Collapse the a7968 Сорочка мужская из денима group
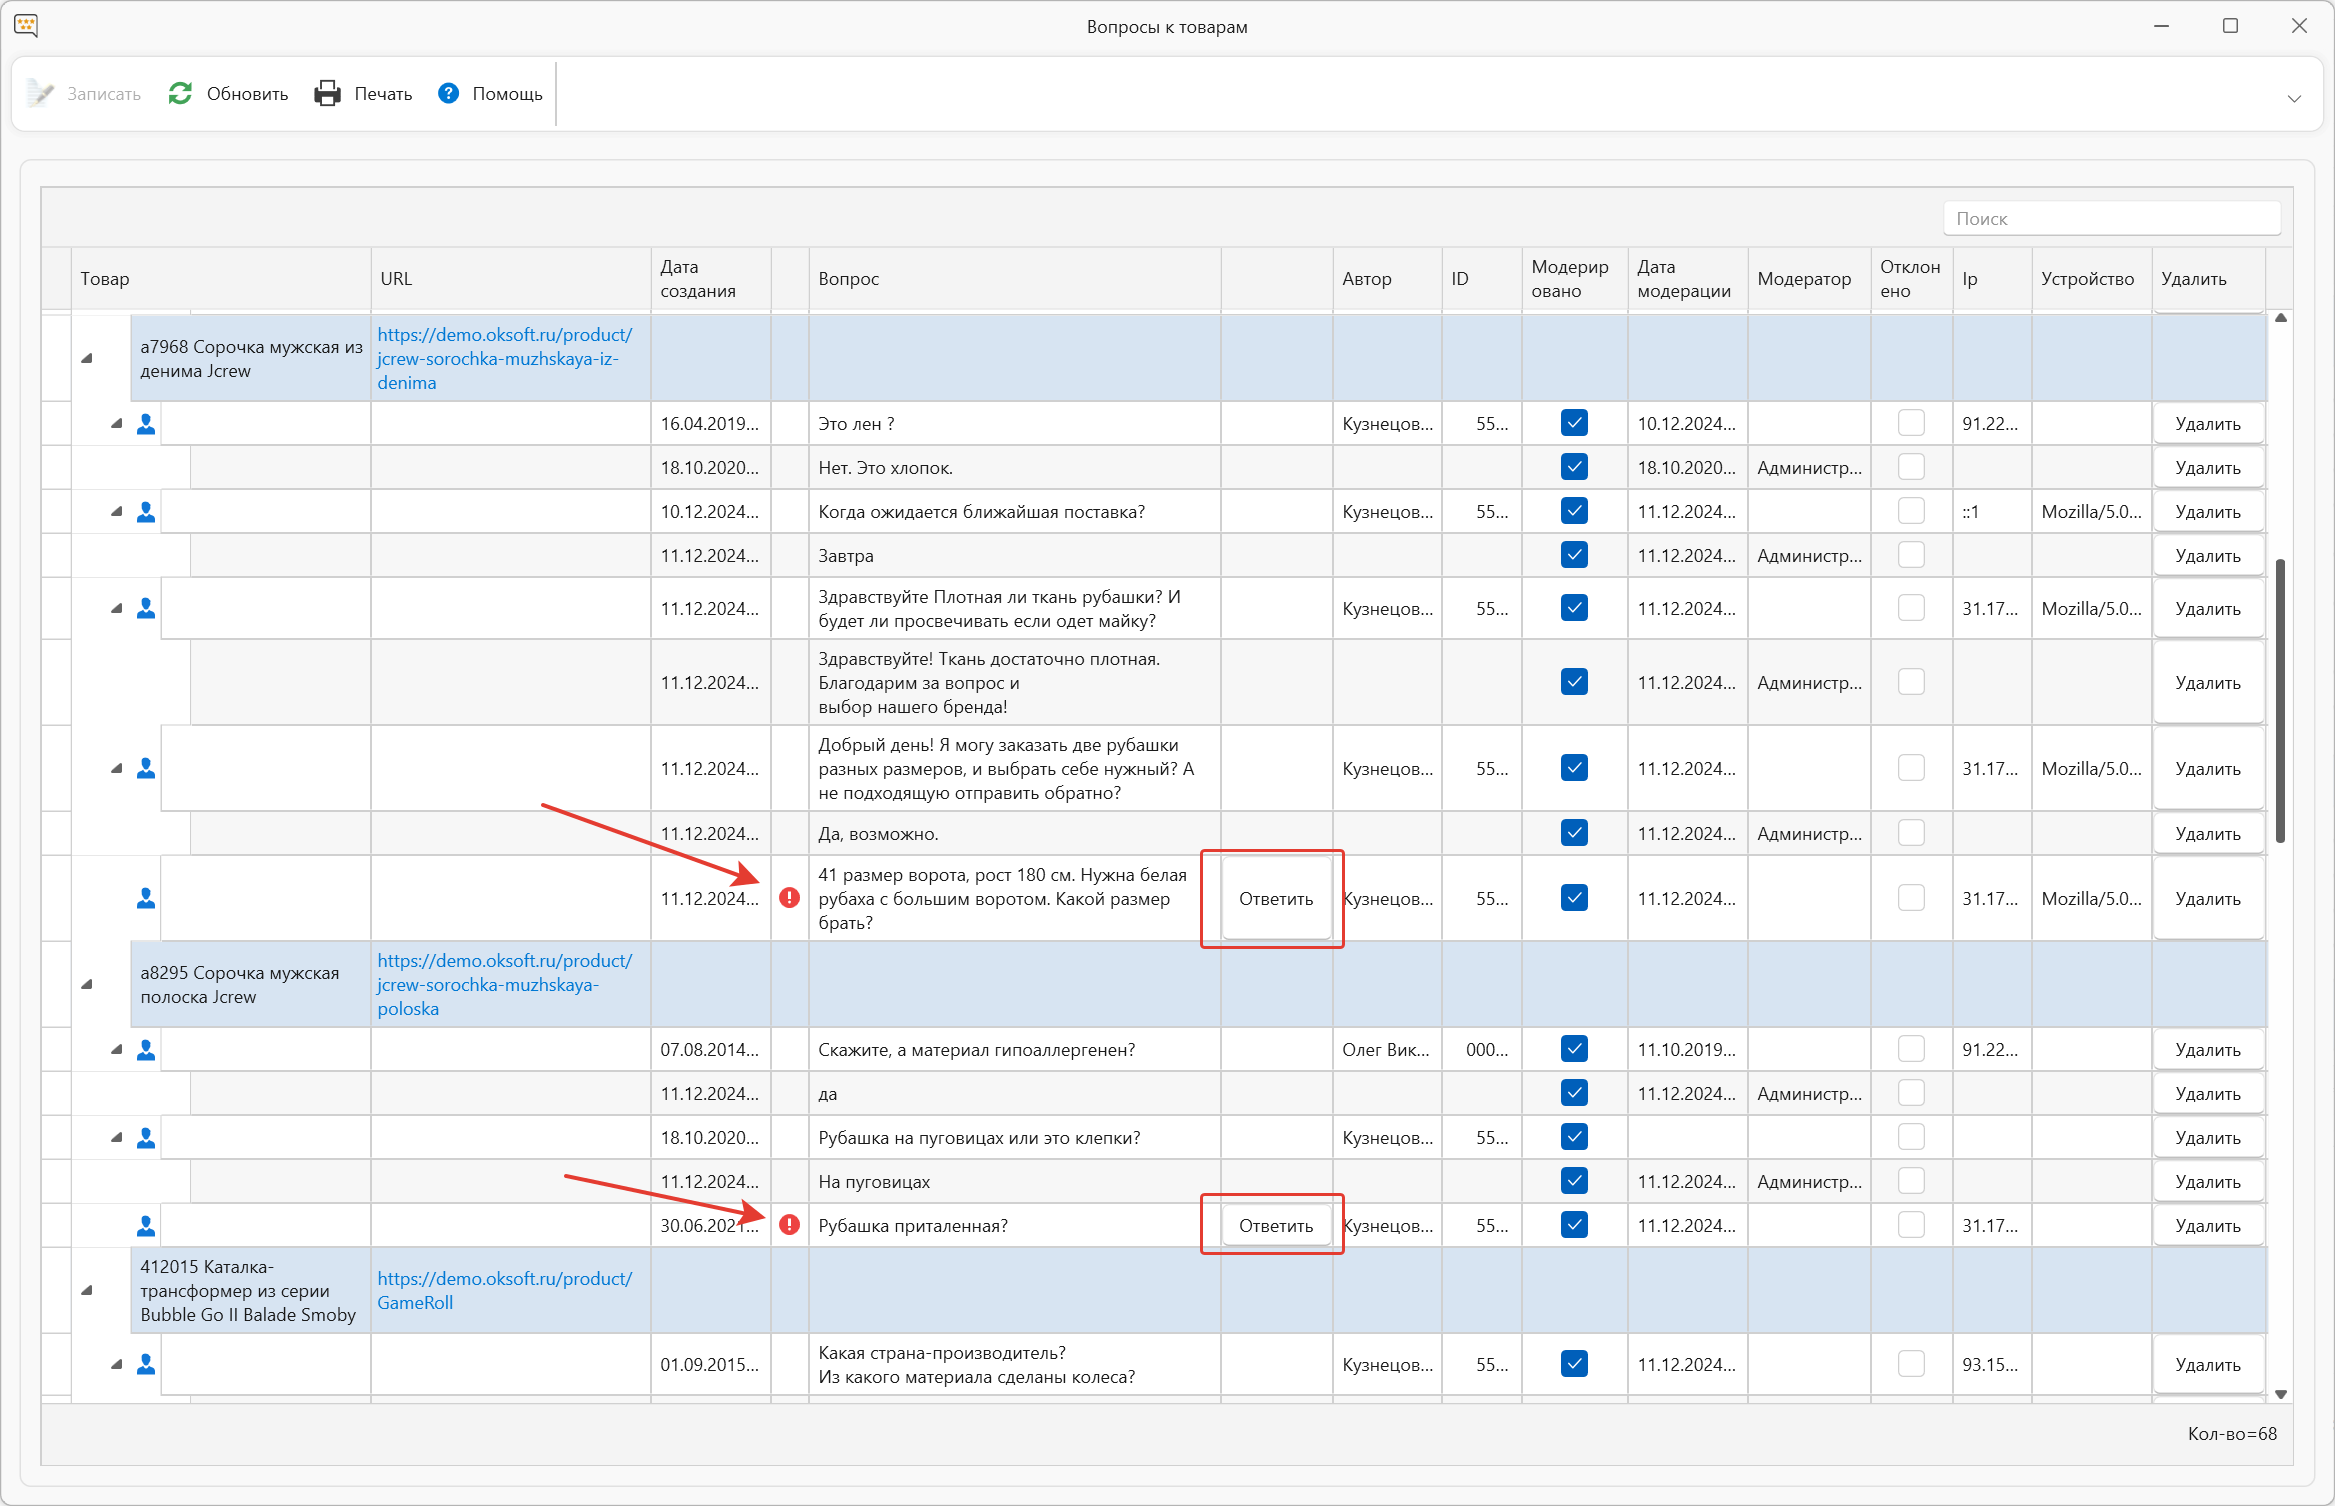This screenshot has width=2335, height=1506. pos(87,358)
